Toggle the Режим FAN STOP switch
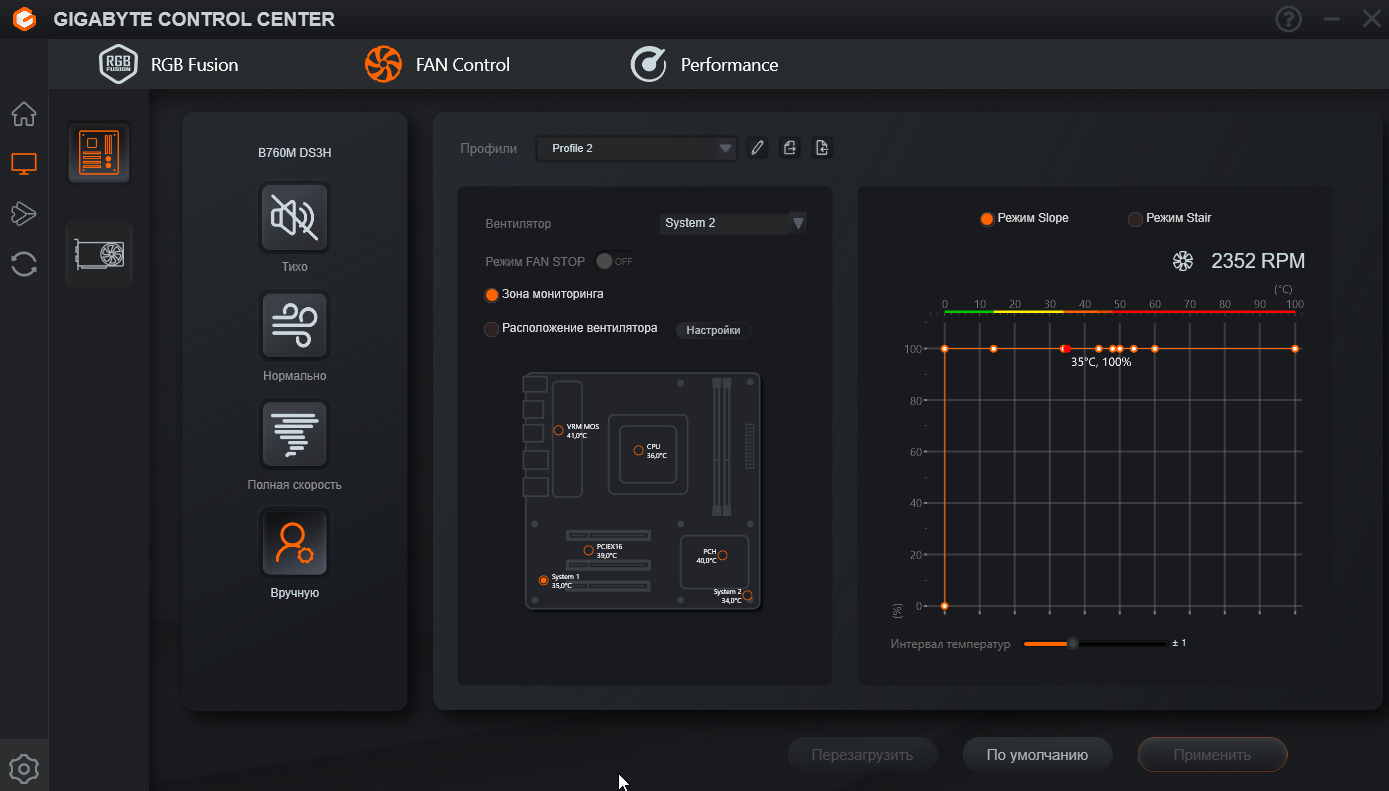 coord(614,261)
